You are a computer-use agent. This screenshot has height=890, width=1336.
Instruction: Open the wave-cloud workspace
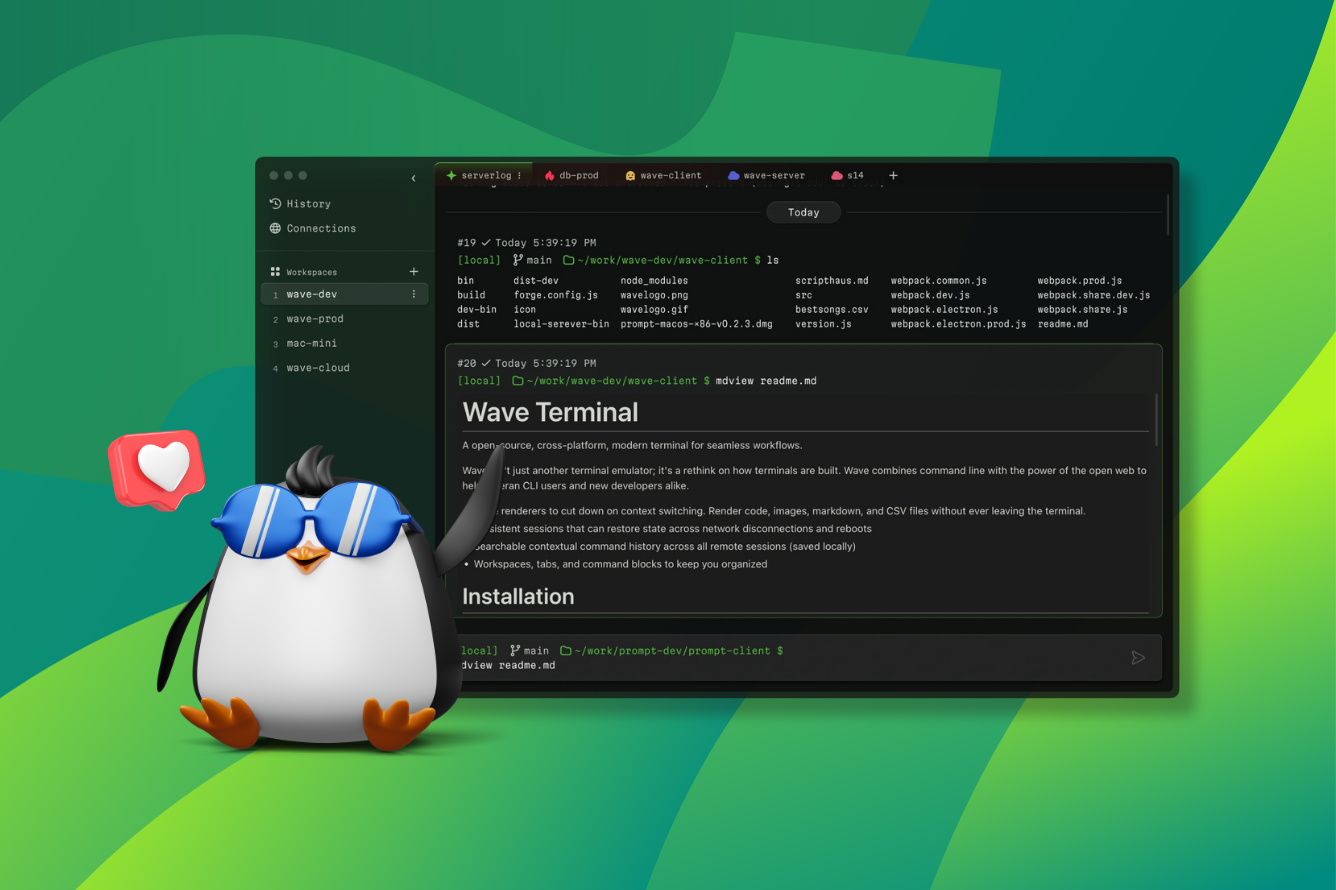318,368
